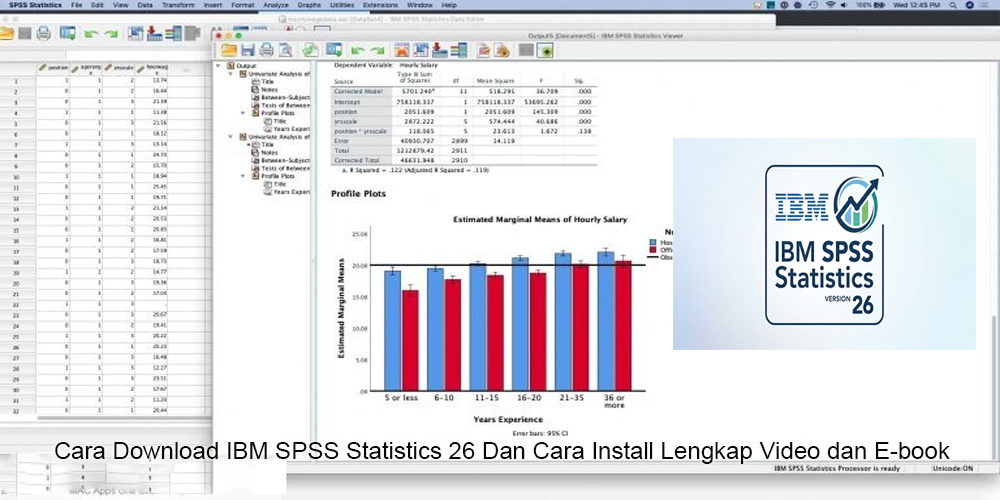This screenshot has height=500, width=1000.
Task: Open the Graphs menu
Action: [309, 5]
